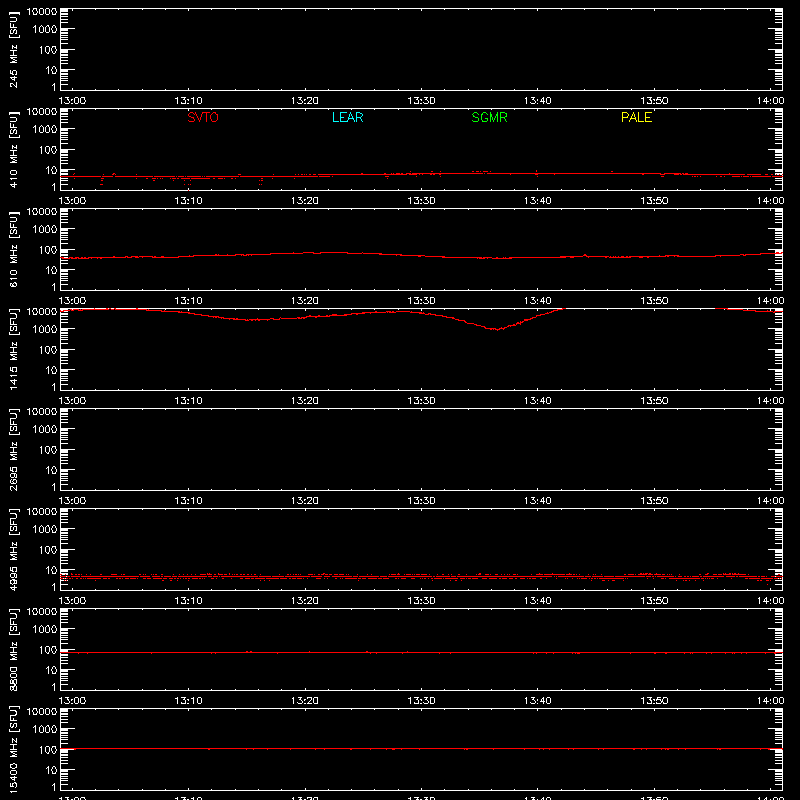Screen dimensions: 800x800
Task: Click the green SGMR station label
Action: click(489, 117)
